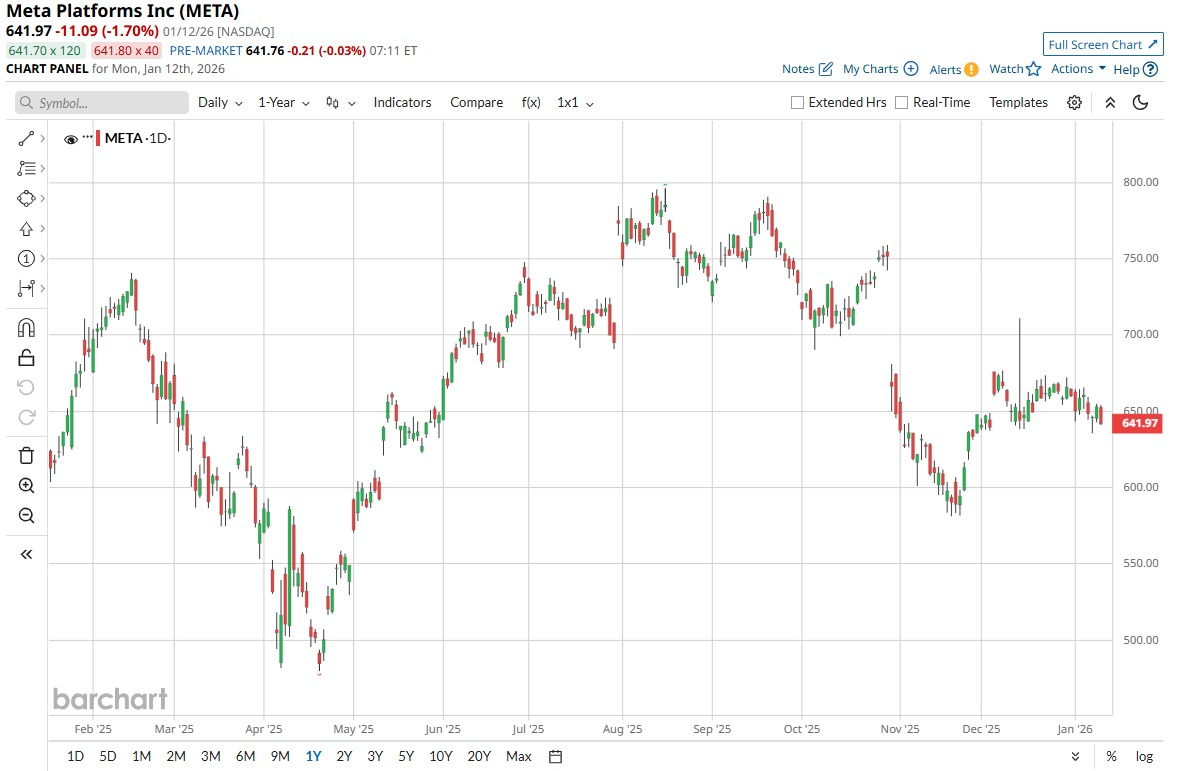Select the 3Y time range
This screenshot has height=771, width=1191.
375,757
